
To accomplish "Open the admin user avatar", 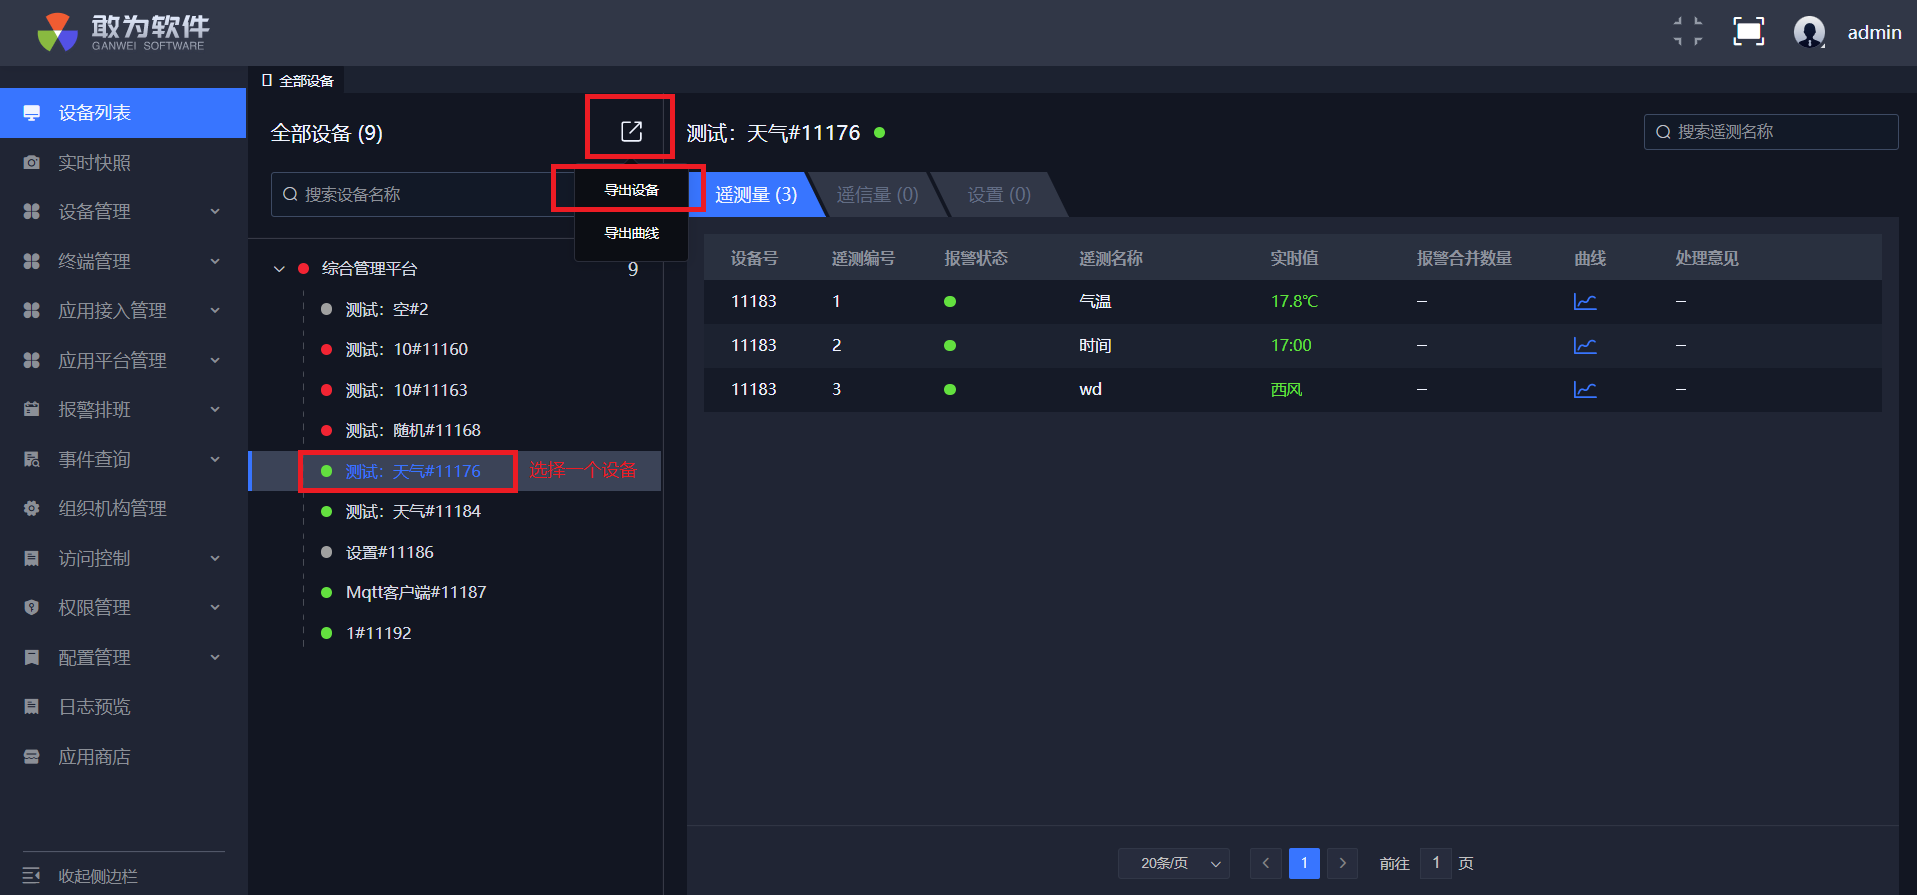I will 1809,32.
